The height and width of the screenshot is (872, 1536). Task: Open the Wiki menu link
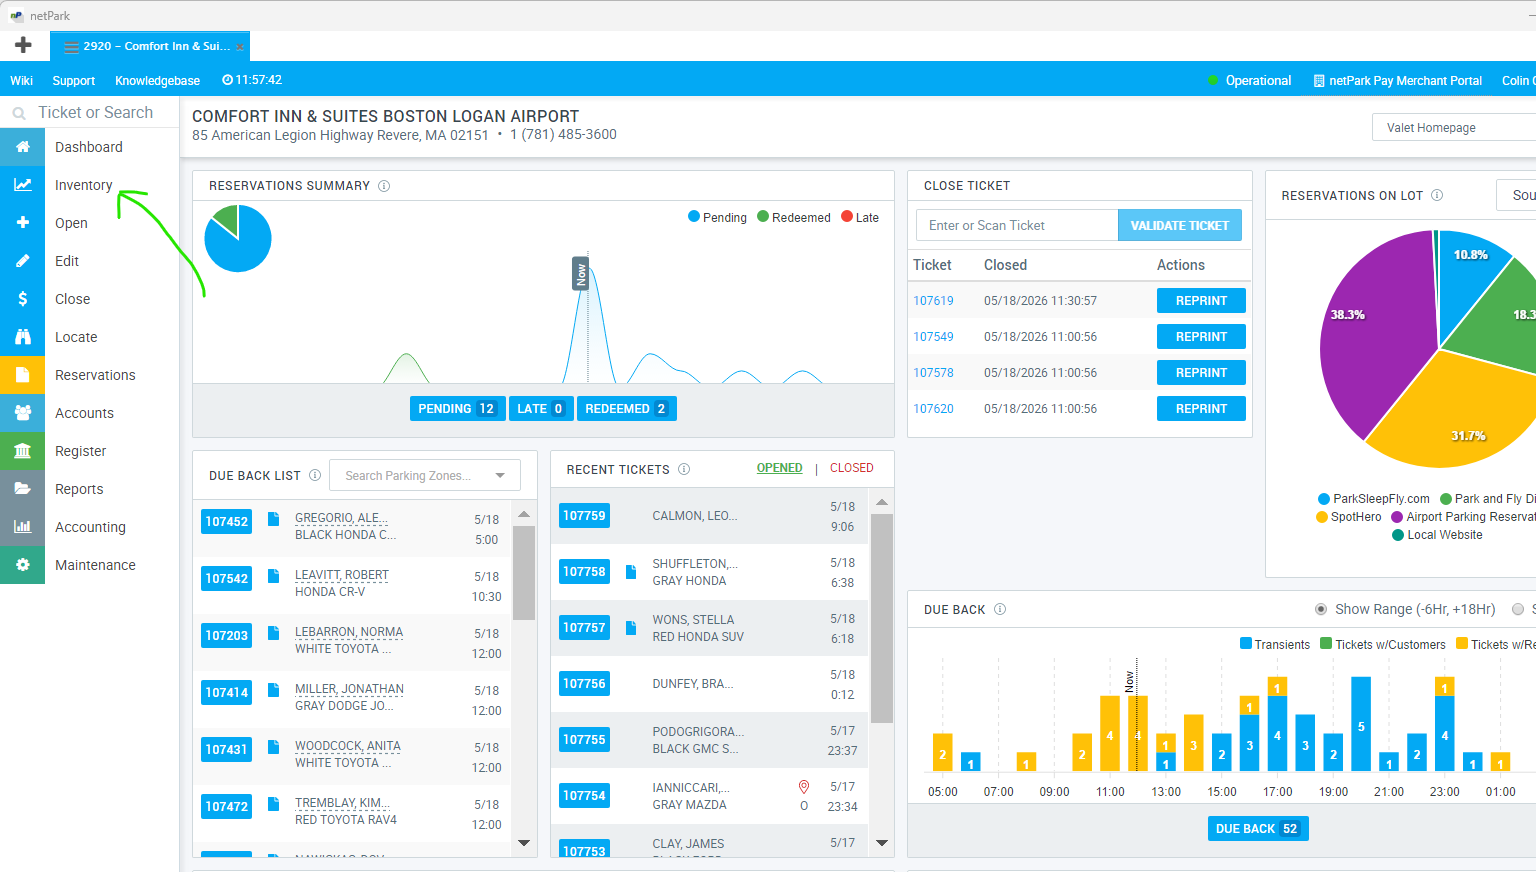21,81
